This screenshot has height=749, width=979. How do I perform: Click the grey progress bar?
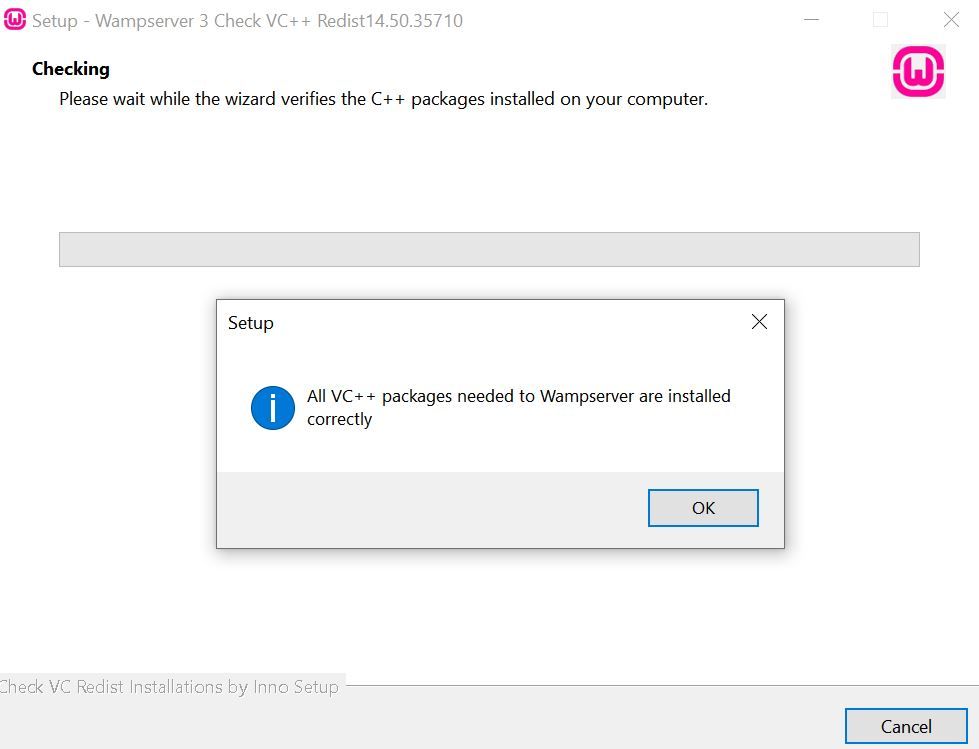[489, 249]
